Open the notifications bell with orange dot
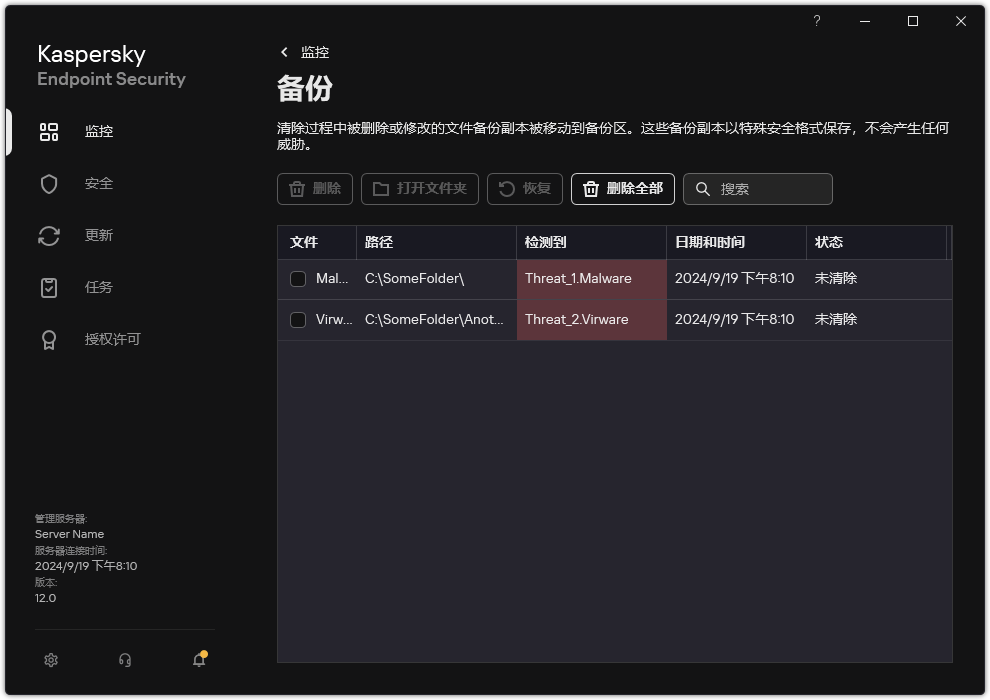Viewport: 990px width, 700px height. point(198,660)
